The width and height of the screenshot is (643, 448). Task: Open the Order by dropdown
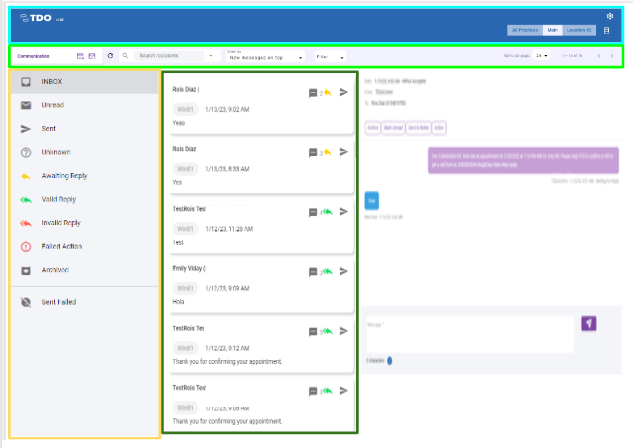point(265,57)
